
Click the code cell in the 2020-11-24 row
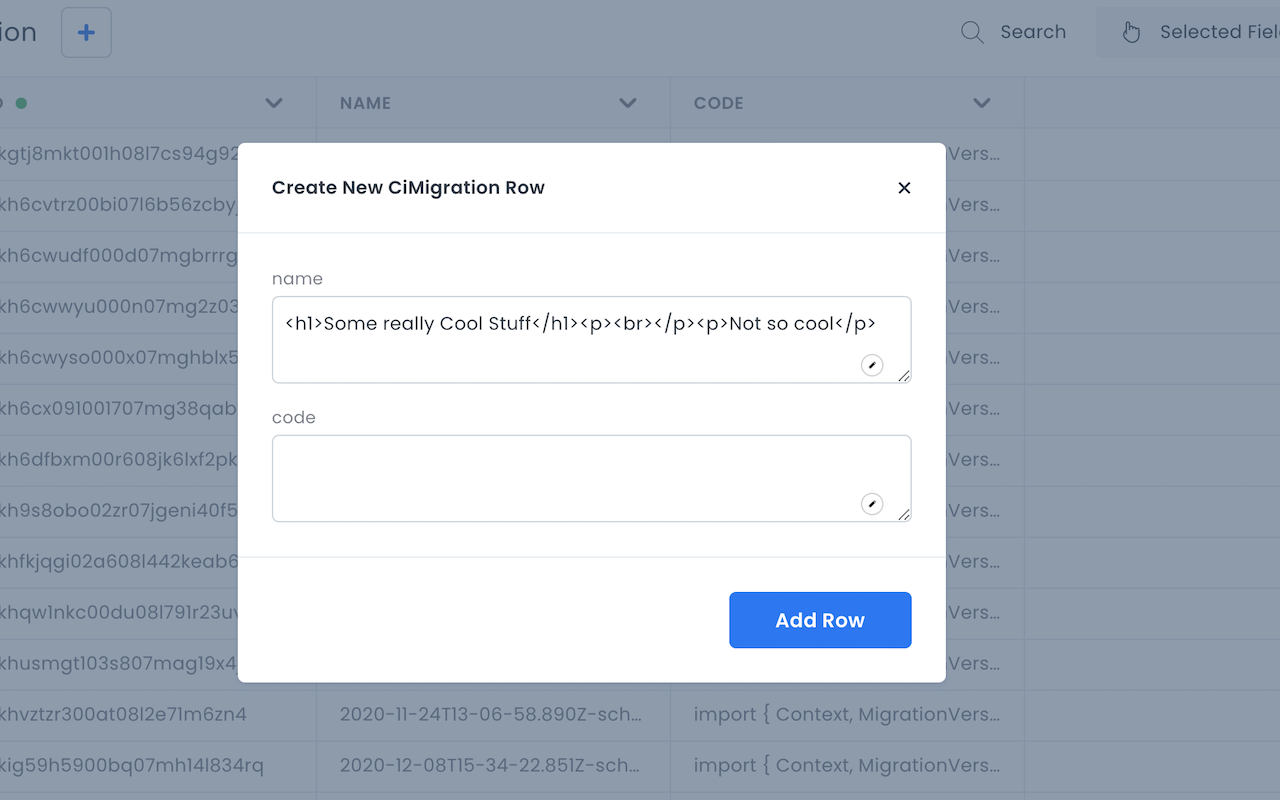click(x=847, y=715)
